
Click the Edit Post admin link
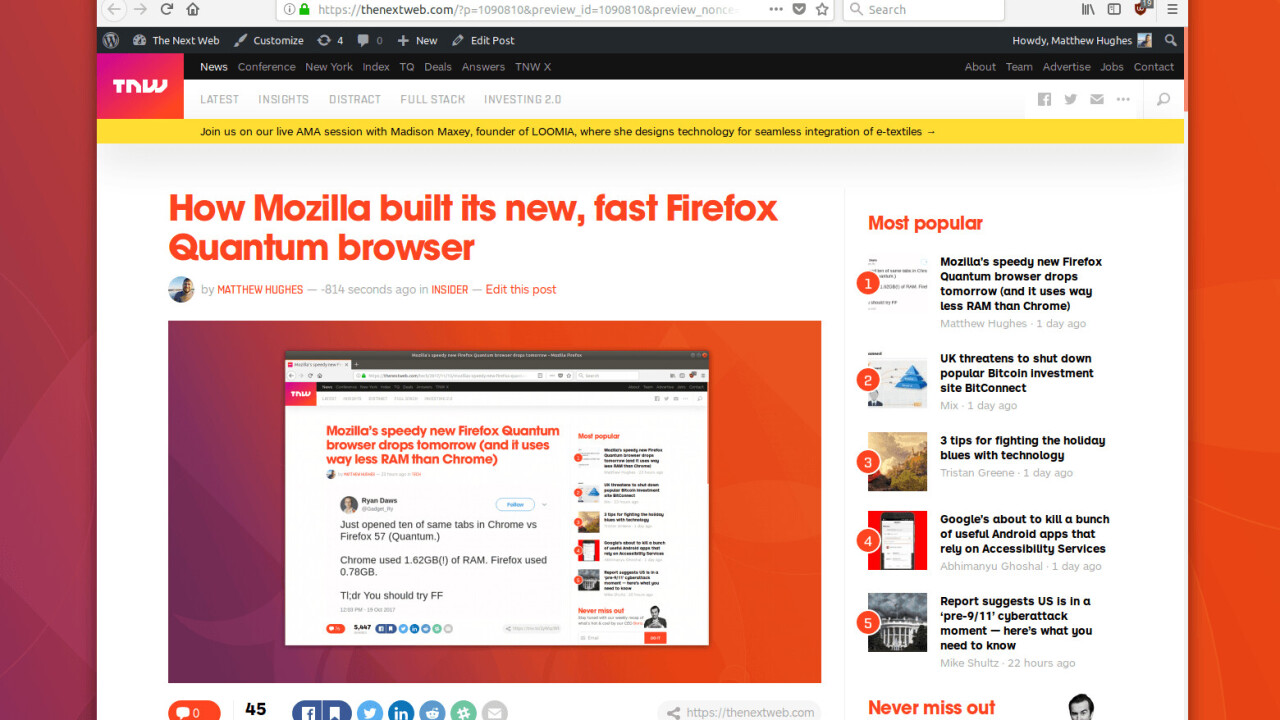[483, 40]
